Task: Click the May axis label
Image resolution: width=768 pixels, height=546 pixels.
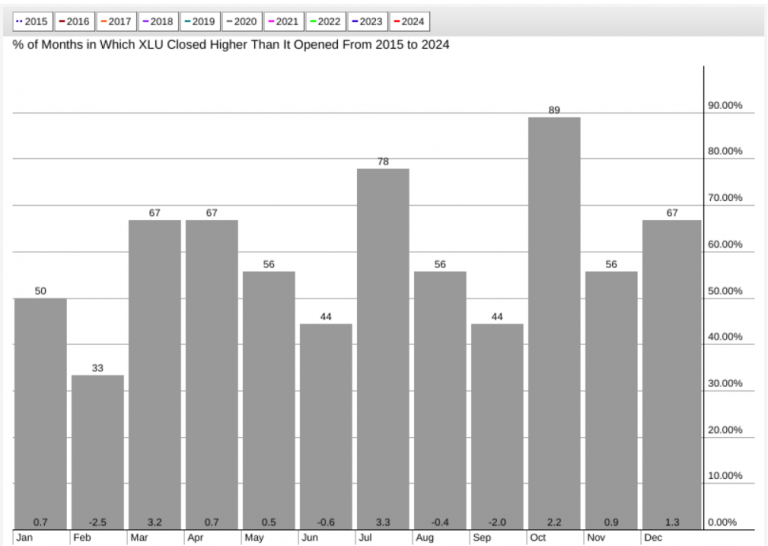Action: [254, 538]
